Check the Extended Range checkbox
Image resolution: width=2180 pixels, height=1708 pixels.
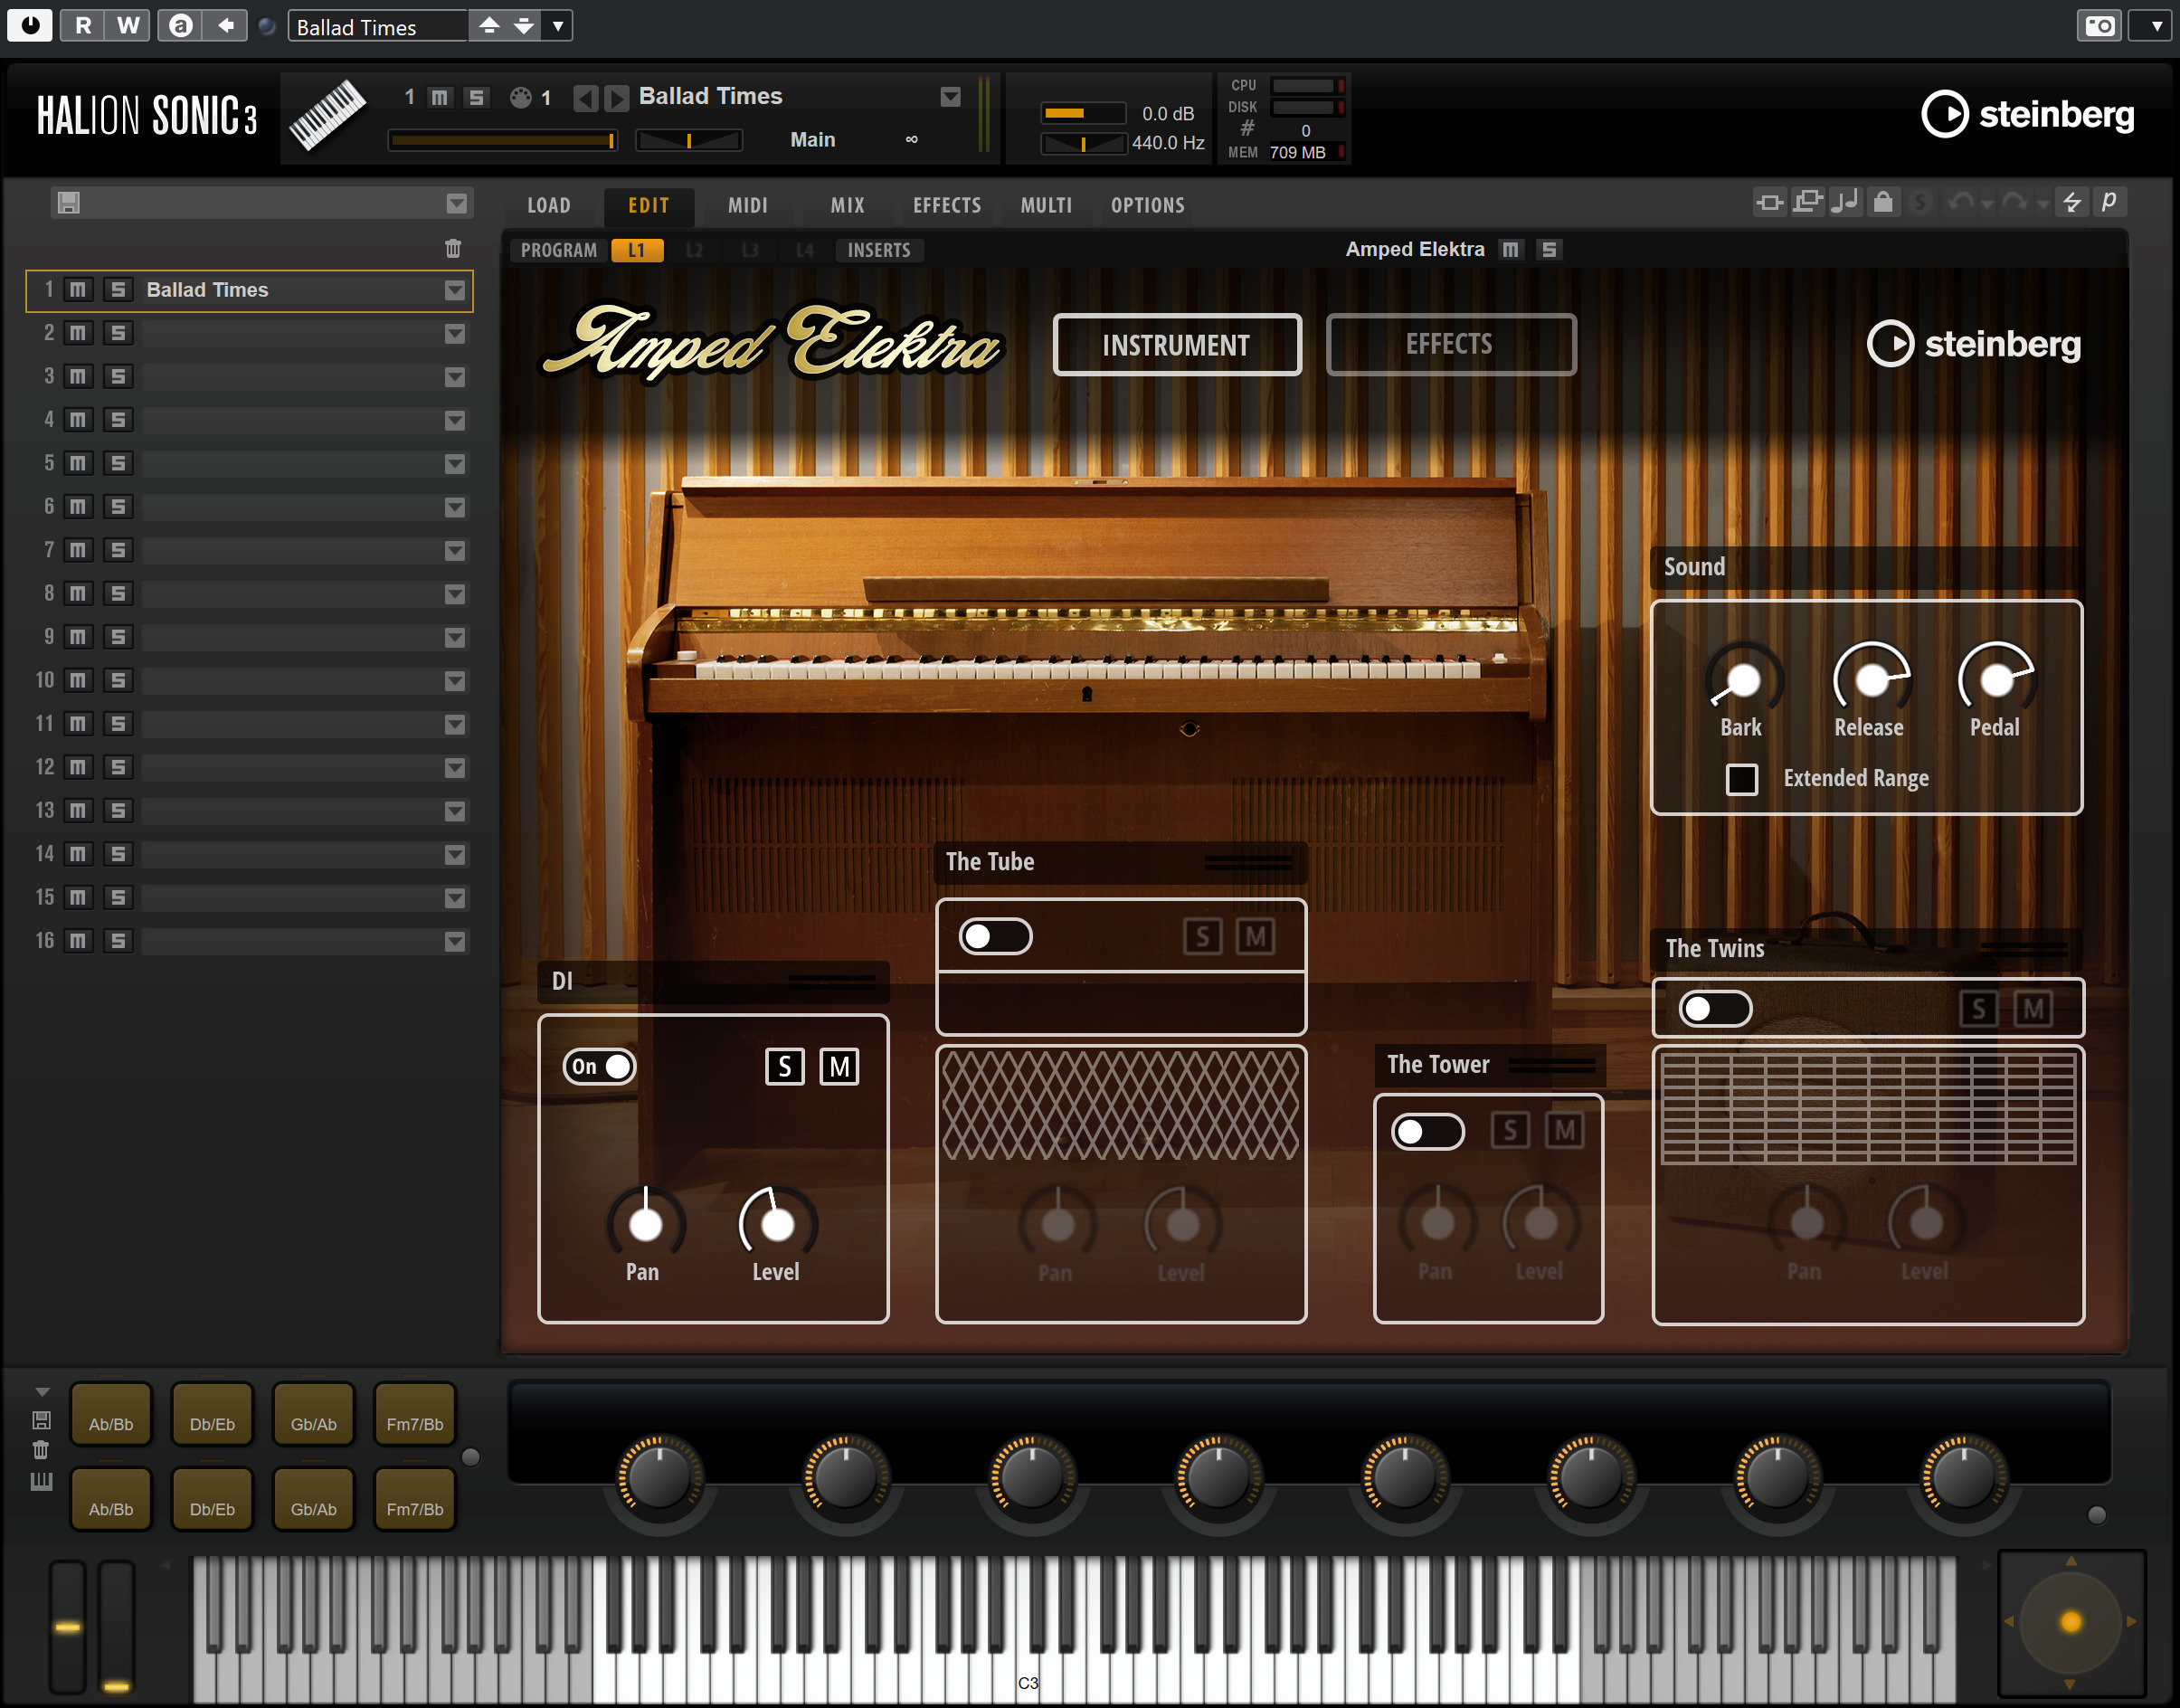point(1741,778)
